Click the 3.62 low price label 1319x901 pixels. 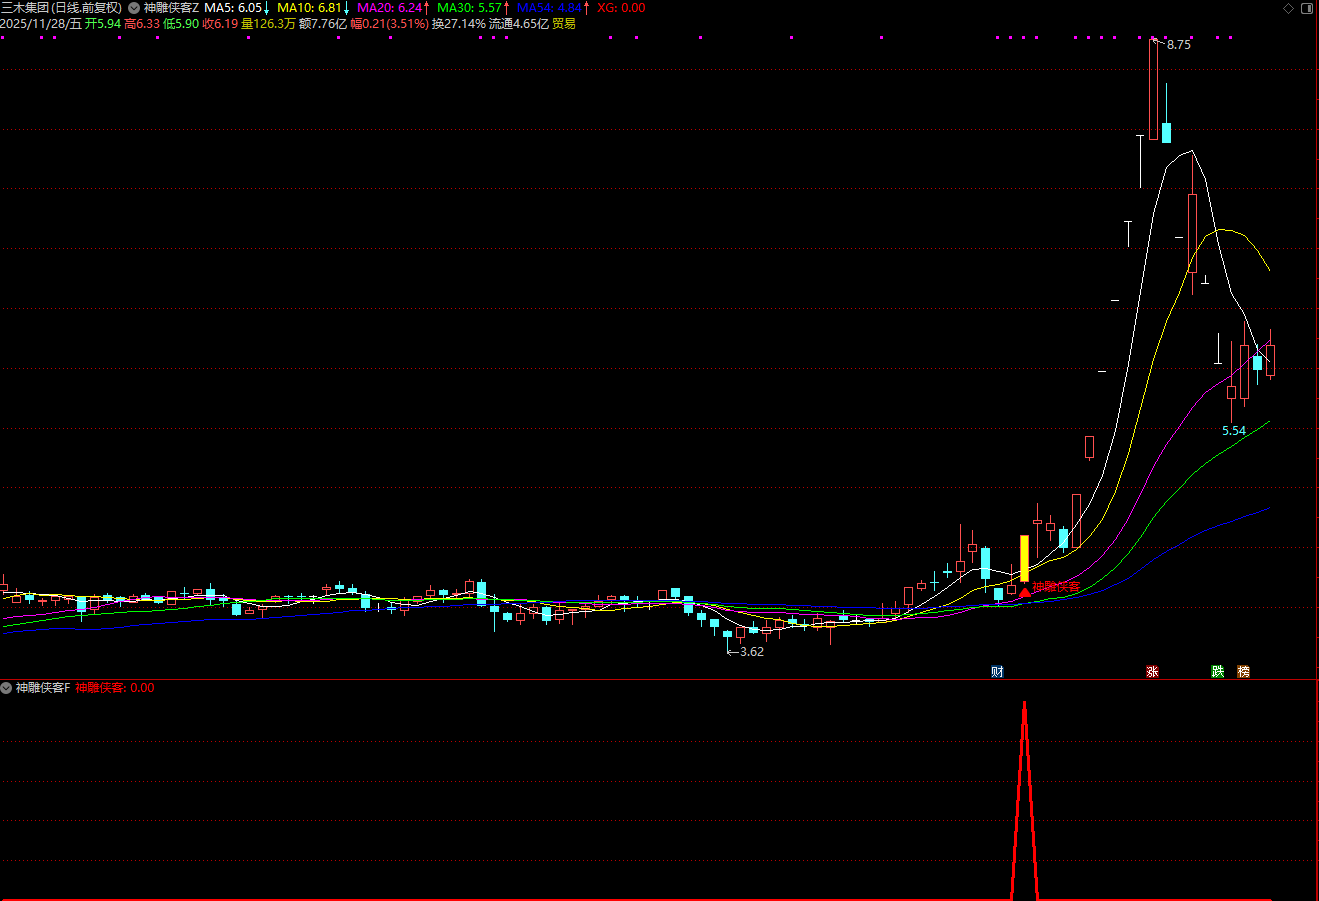pos(750,652)
